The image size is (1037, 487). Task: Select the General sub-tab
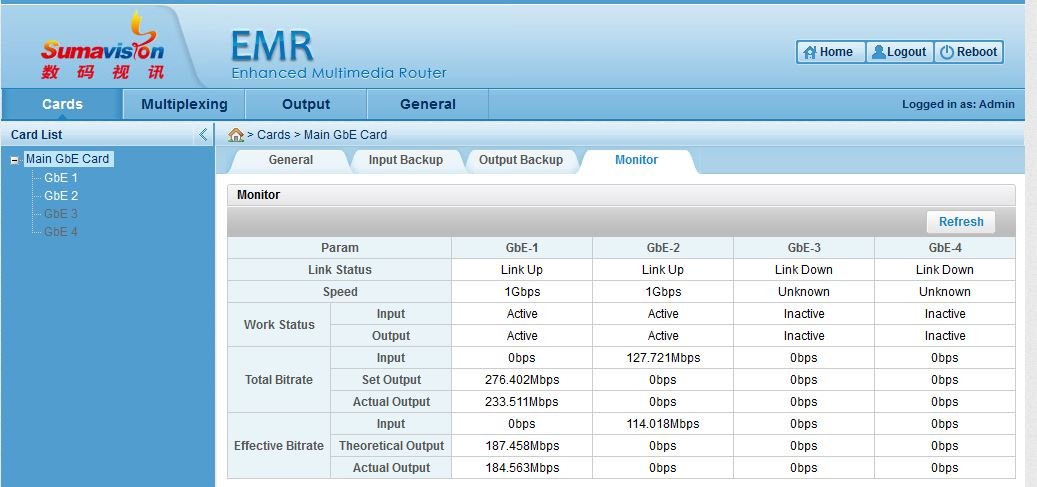pos(290,160)
